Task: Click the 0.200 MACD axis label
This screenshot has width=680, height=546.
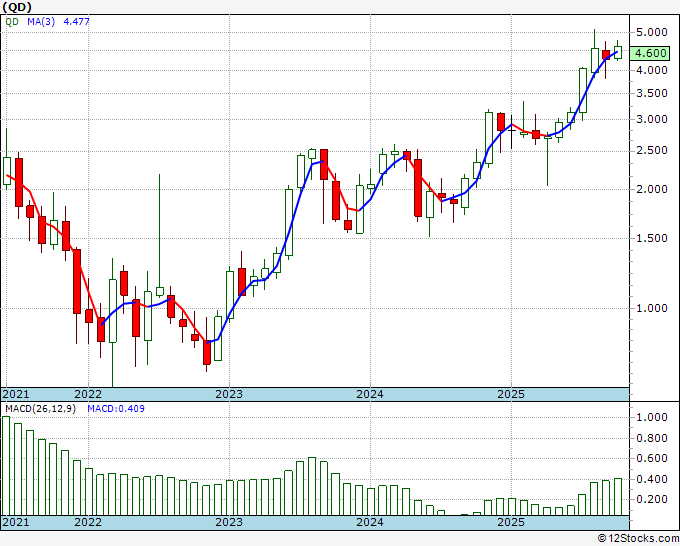Action: point(651,499)
